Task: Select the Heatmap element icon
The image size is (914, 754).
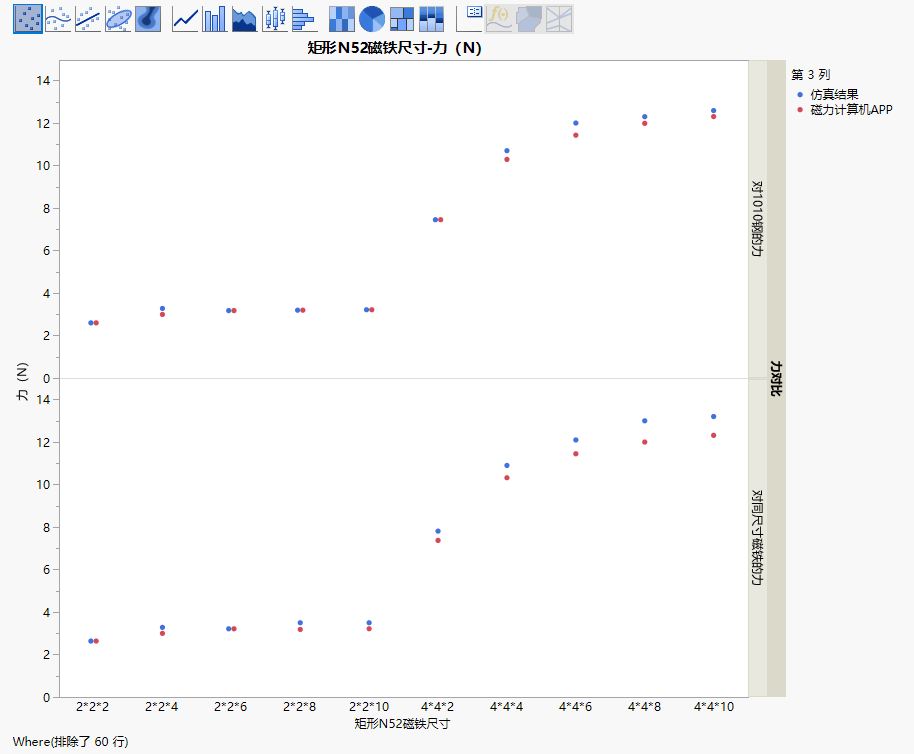Action: point(342,18)
